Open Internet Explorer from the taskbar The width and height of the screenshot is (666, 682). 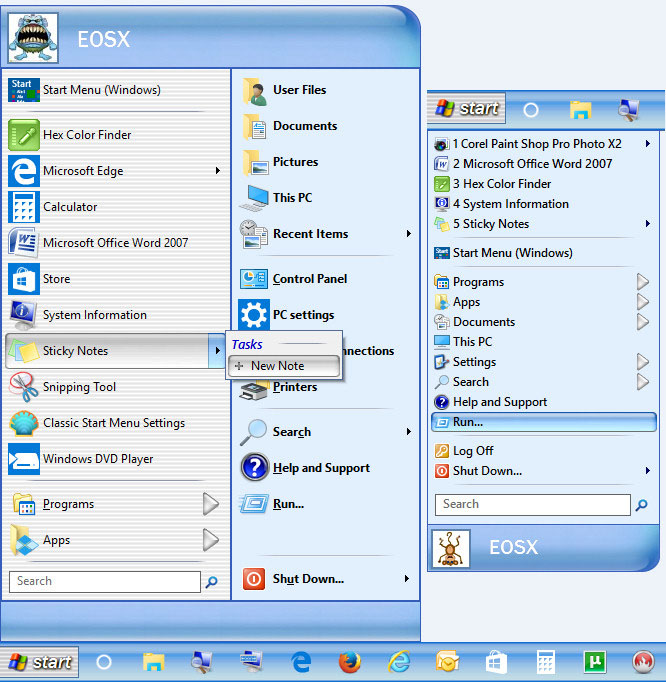point(399,662)
